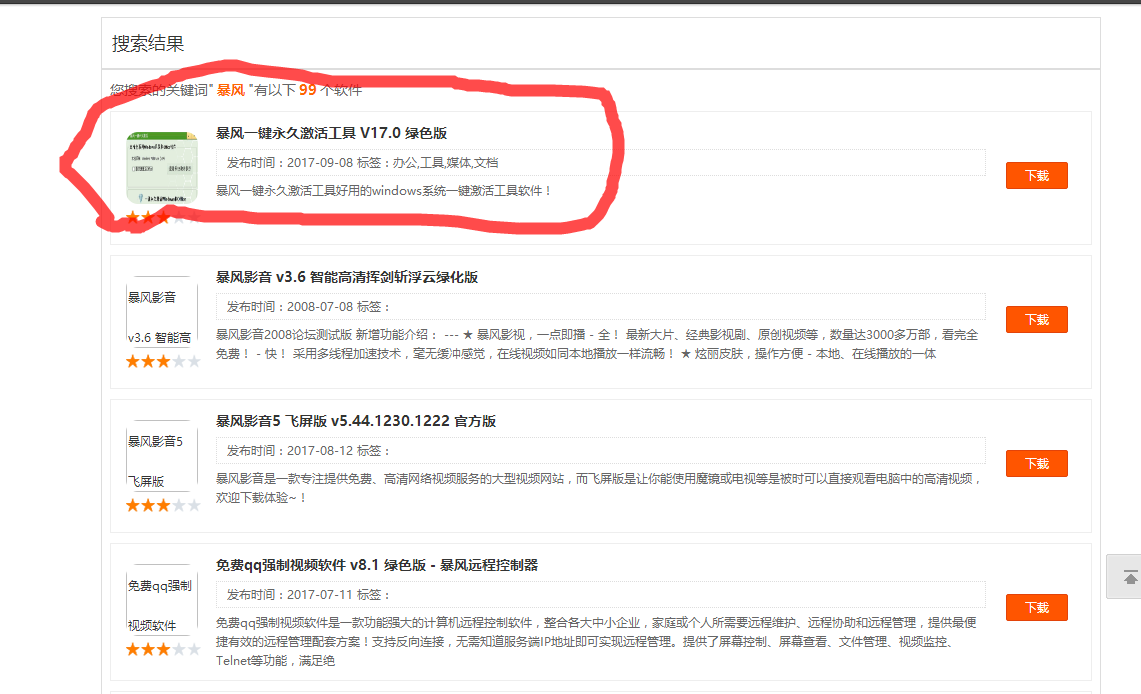This screenshot has width=1141, height=694.
Task: Download 暴风影音5 飞屏版
Action: (x=1036, y=463)
